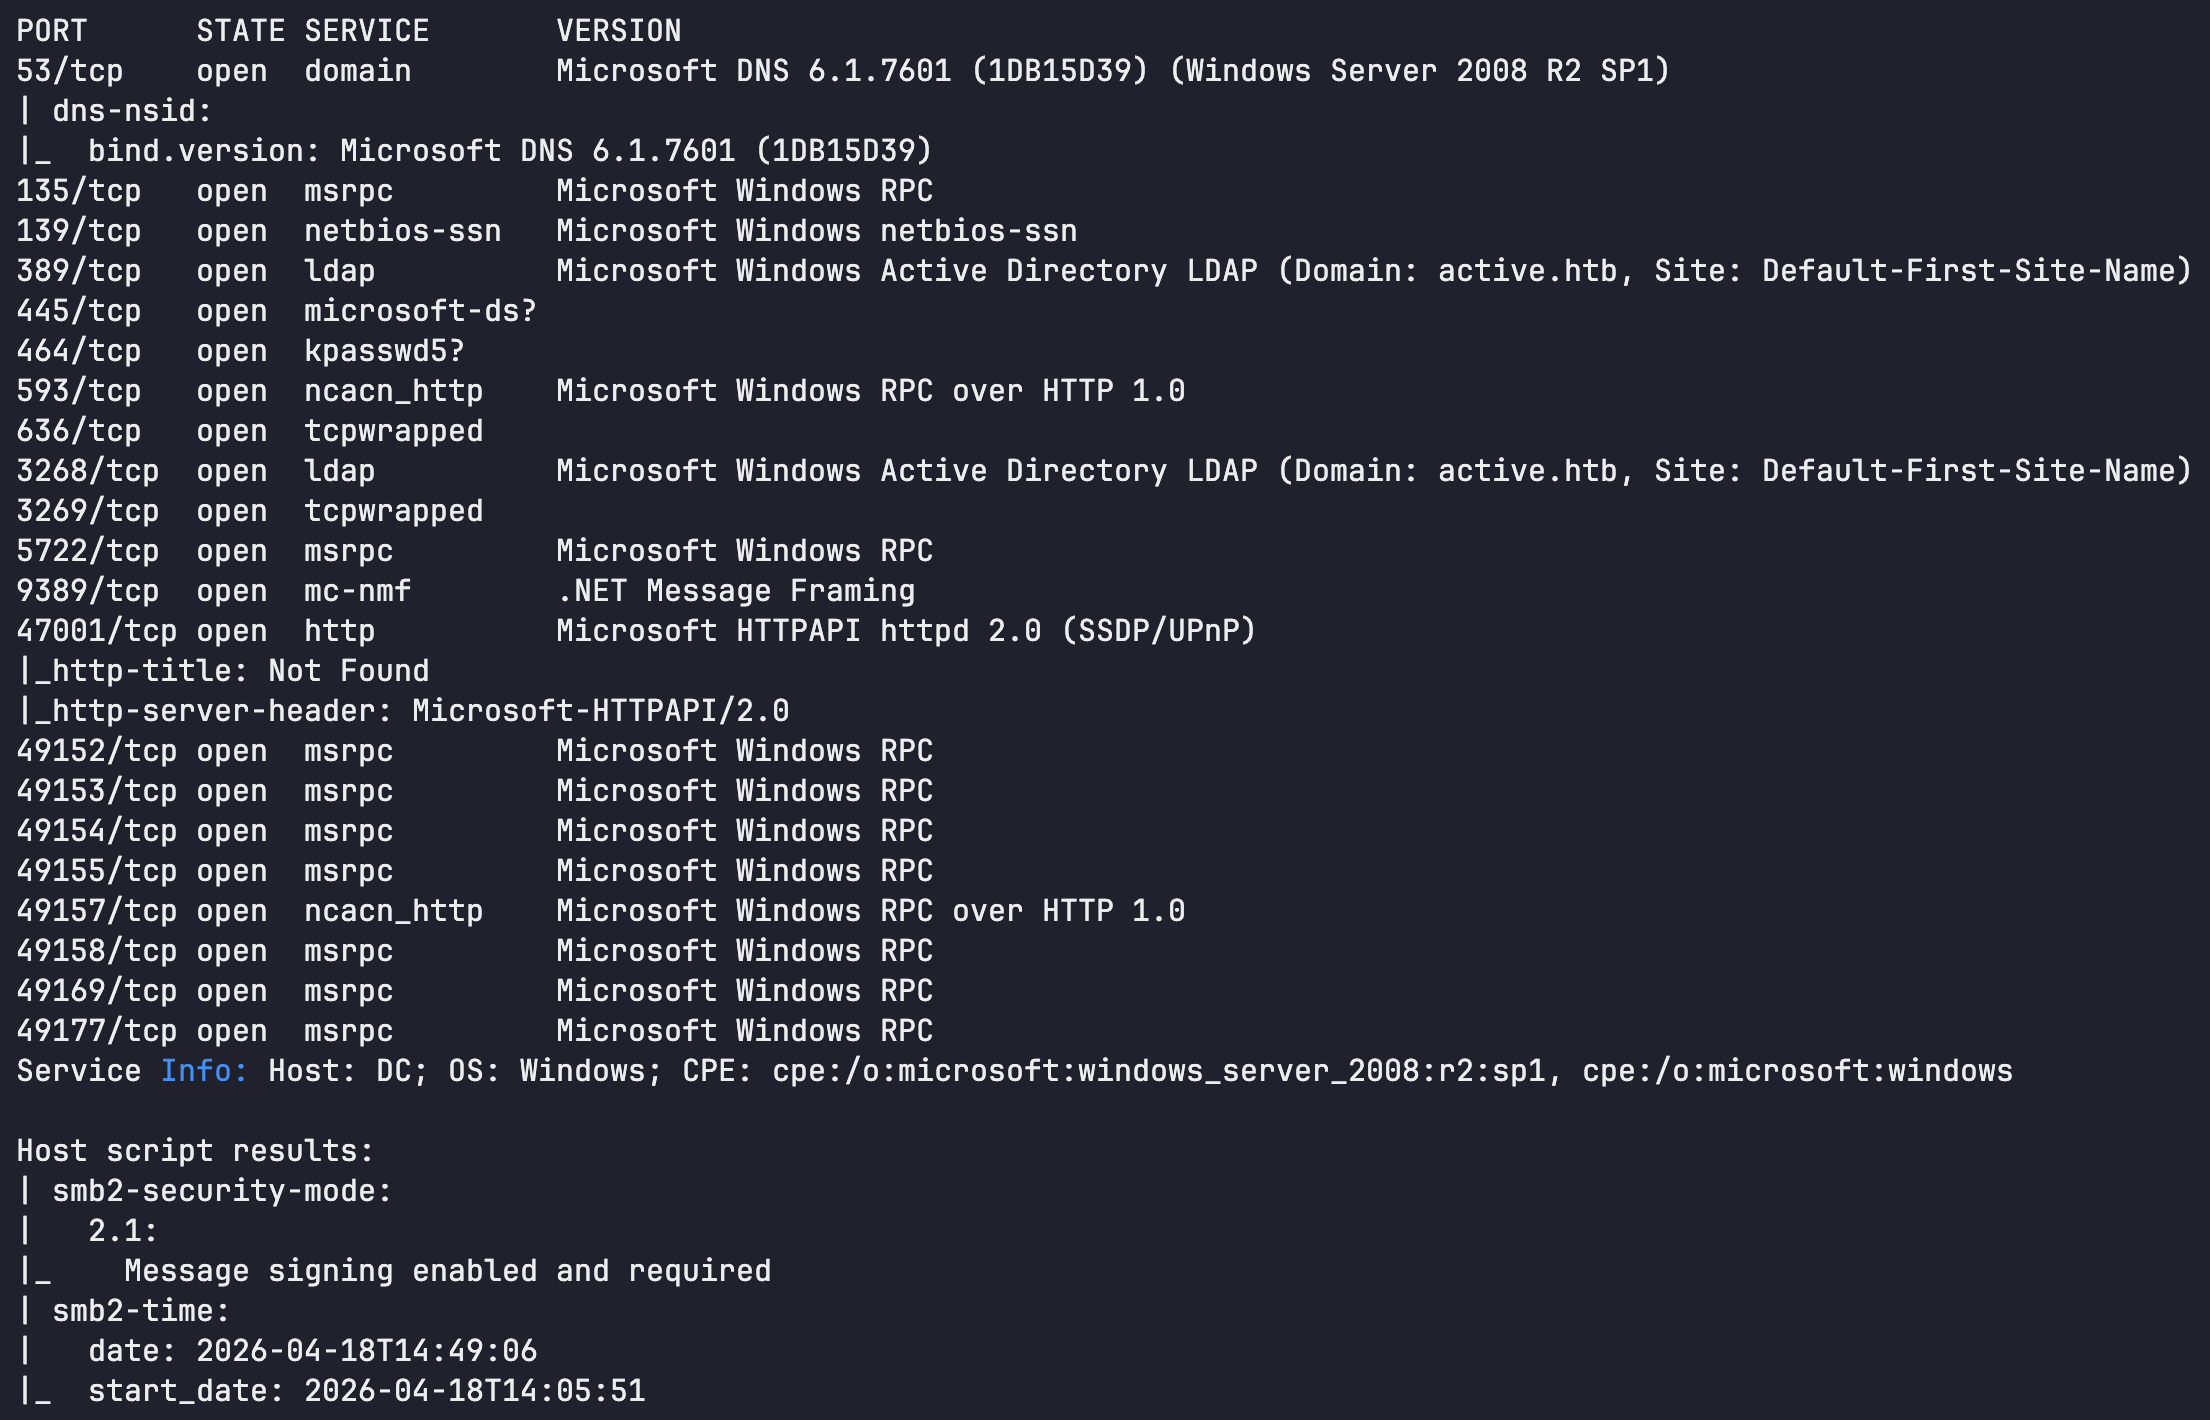Click the "http-title: Not Found" line
This screenshot has height=1420, width=2210.
pyautogui.click(x=240, y=671)
